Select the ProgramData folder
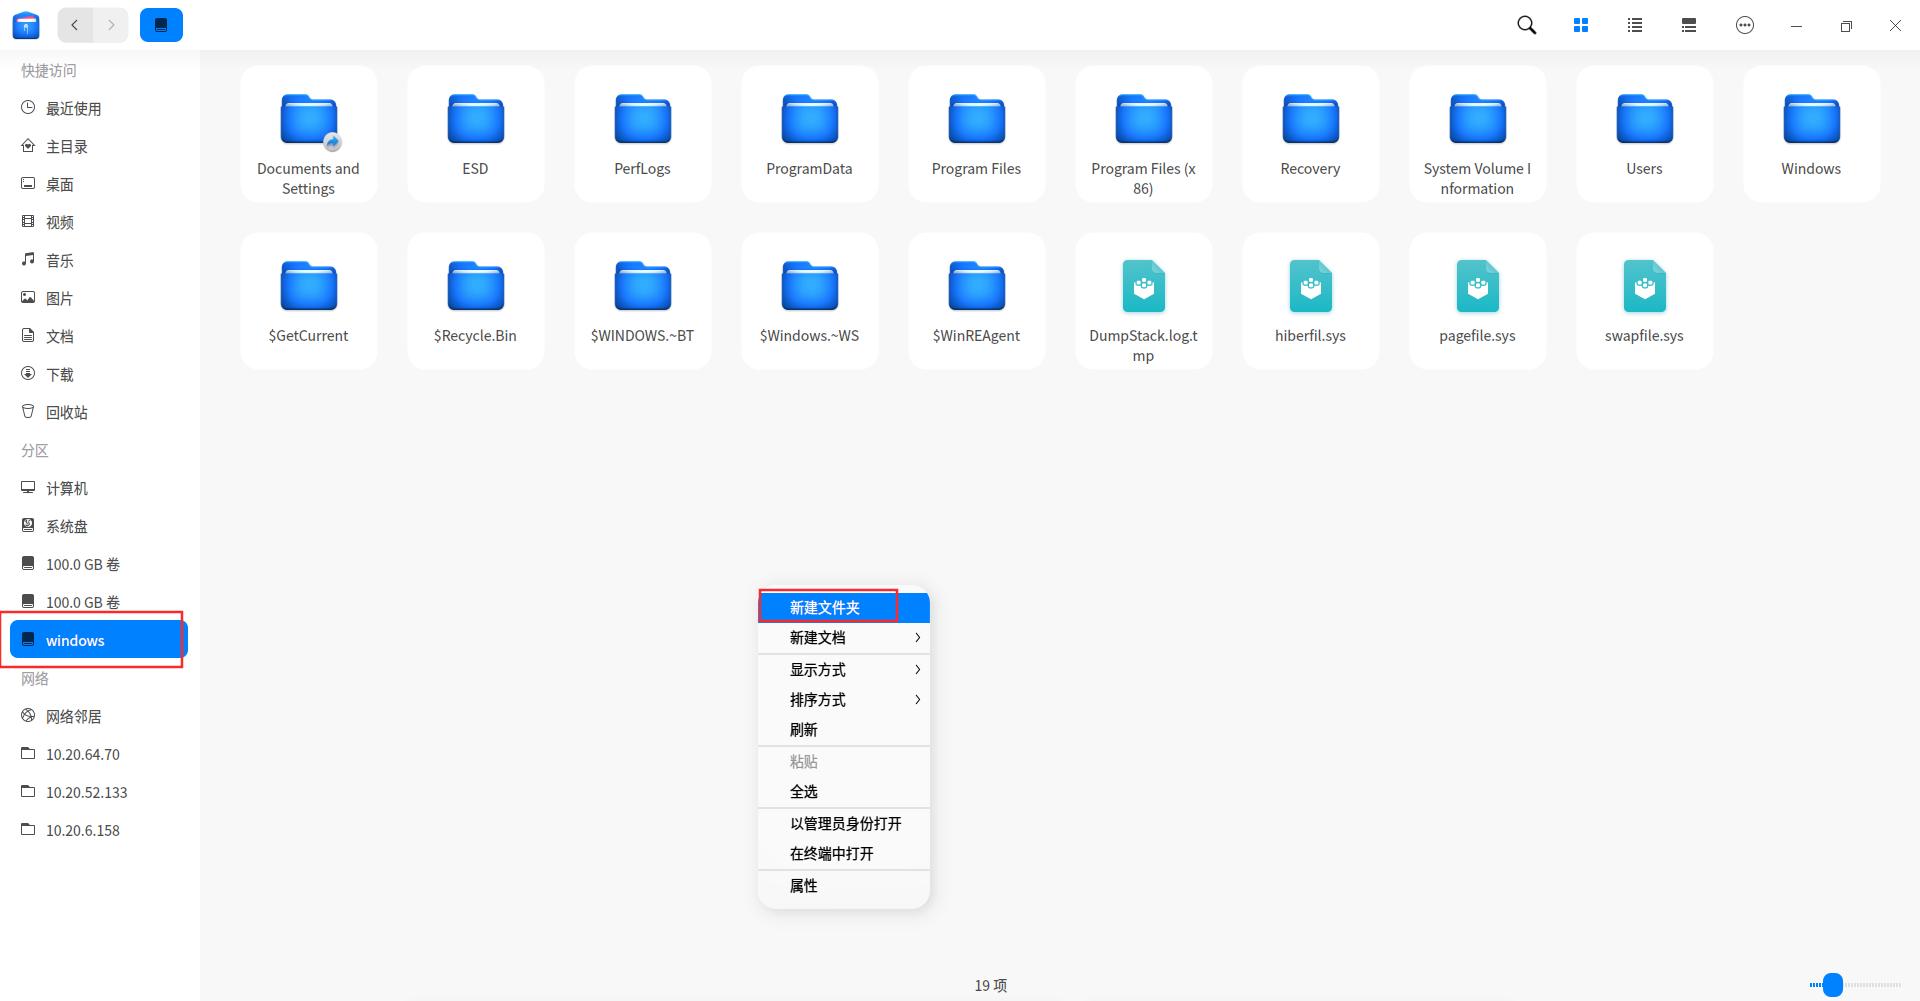Viewport: 1920px width, 1001px height. [x=809, y=134]
